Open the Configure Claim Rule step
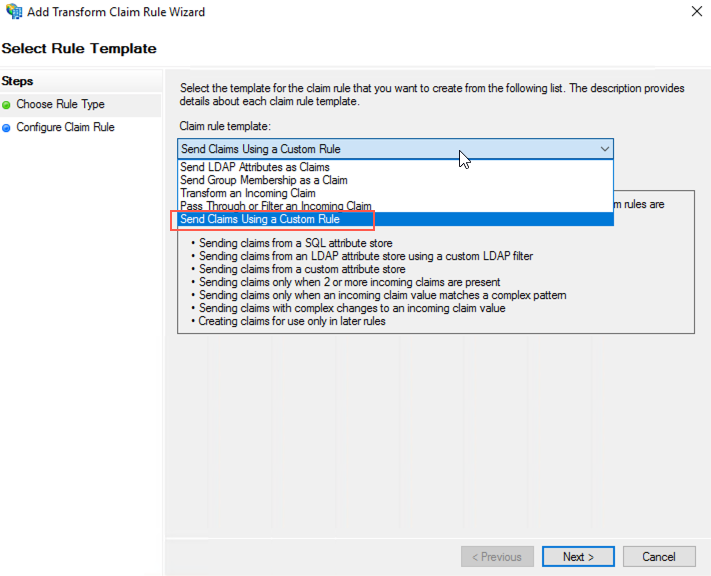The height and width of the screenshot is (576, 711). tap(65, 127)
